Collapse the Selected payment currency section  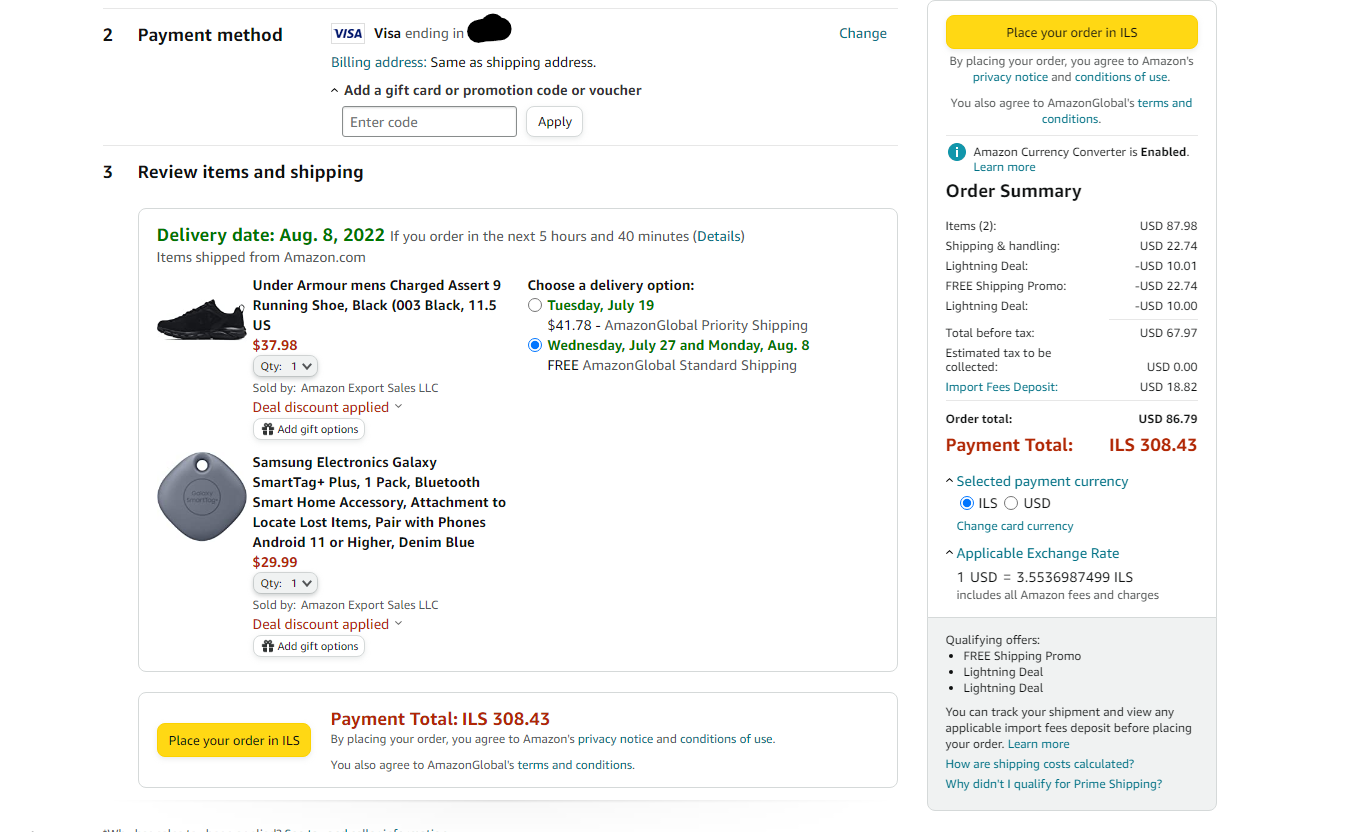(950, 481)
